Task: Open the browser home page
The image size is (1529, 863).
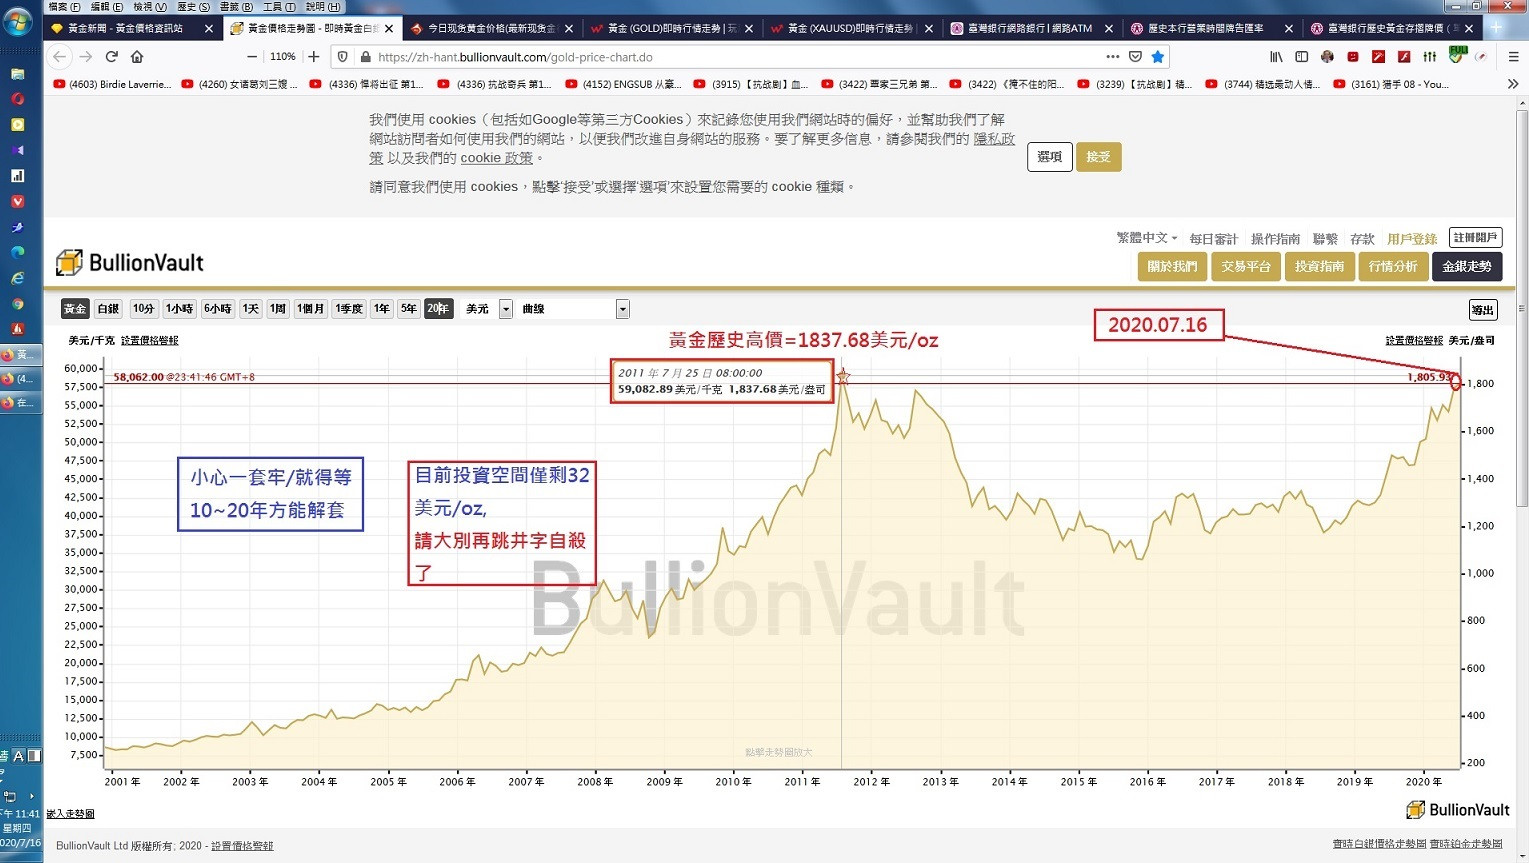Action: 137,57
